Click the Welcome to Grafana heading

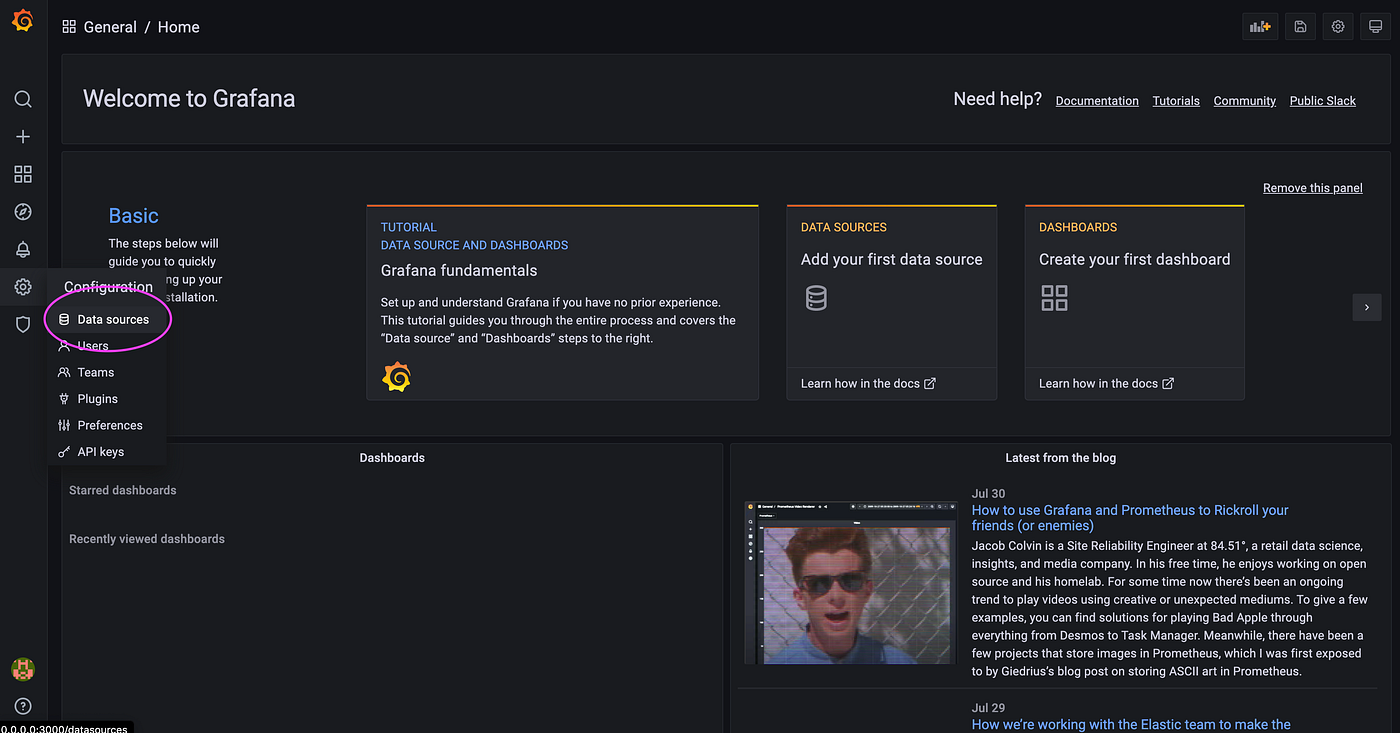[189, 99]
